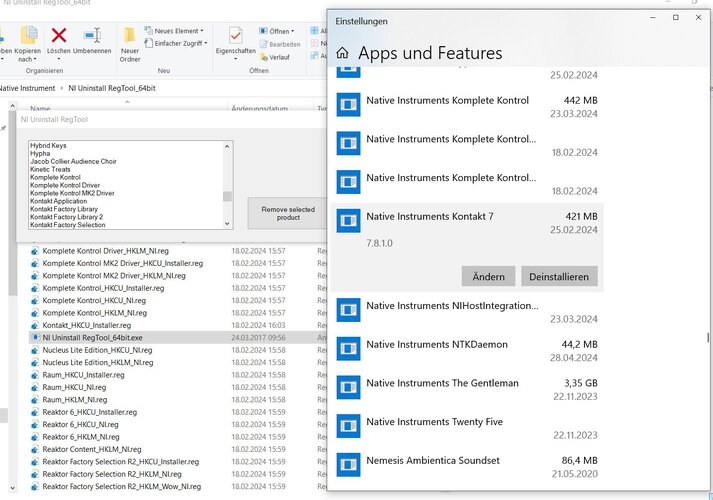713x500 pixels.
Task: Select Nemesis Ambientica Soundset entry
Action: 467,466
